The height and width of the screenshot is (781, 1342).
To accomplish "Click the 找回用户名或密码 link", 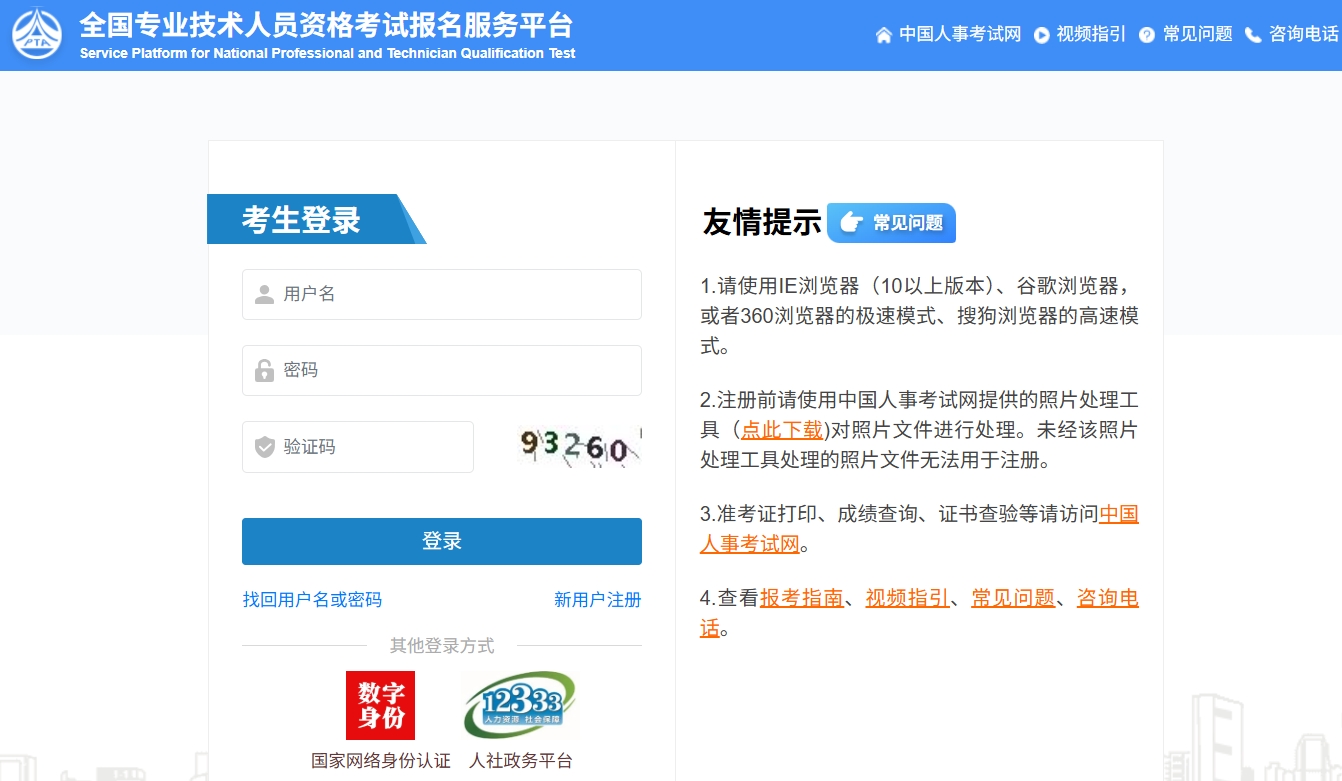I will pyautogui.click(x=312, y=600).
